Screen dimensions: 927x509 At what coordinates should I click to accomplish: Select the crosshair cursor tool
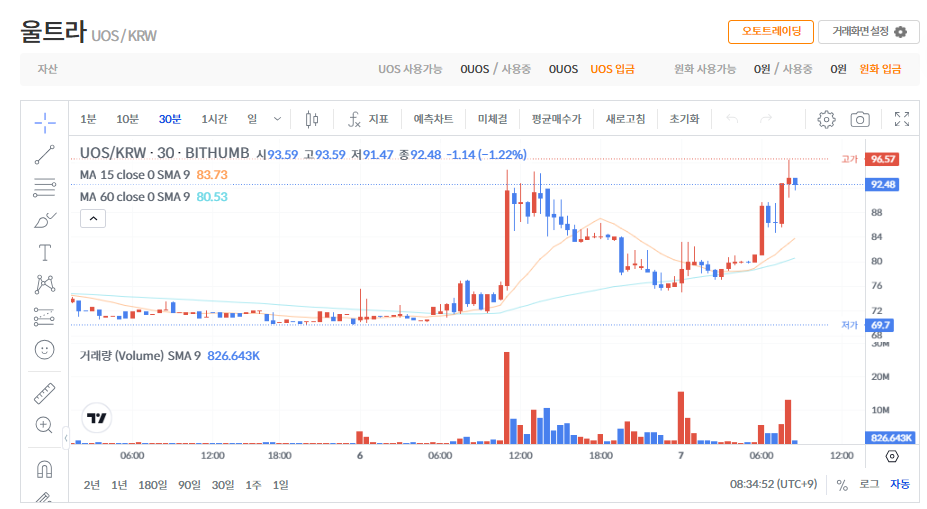45,122
